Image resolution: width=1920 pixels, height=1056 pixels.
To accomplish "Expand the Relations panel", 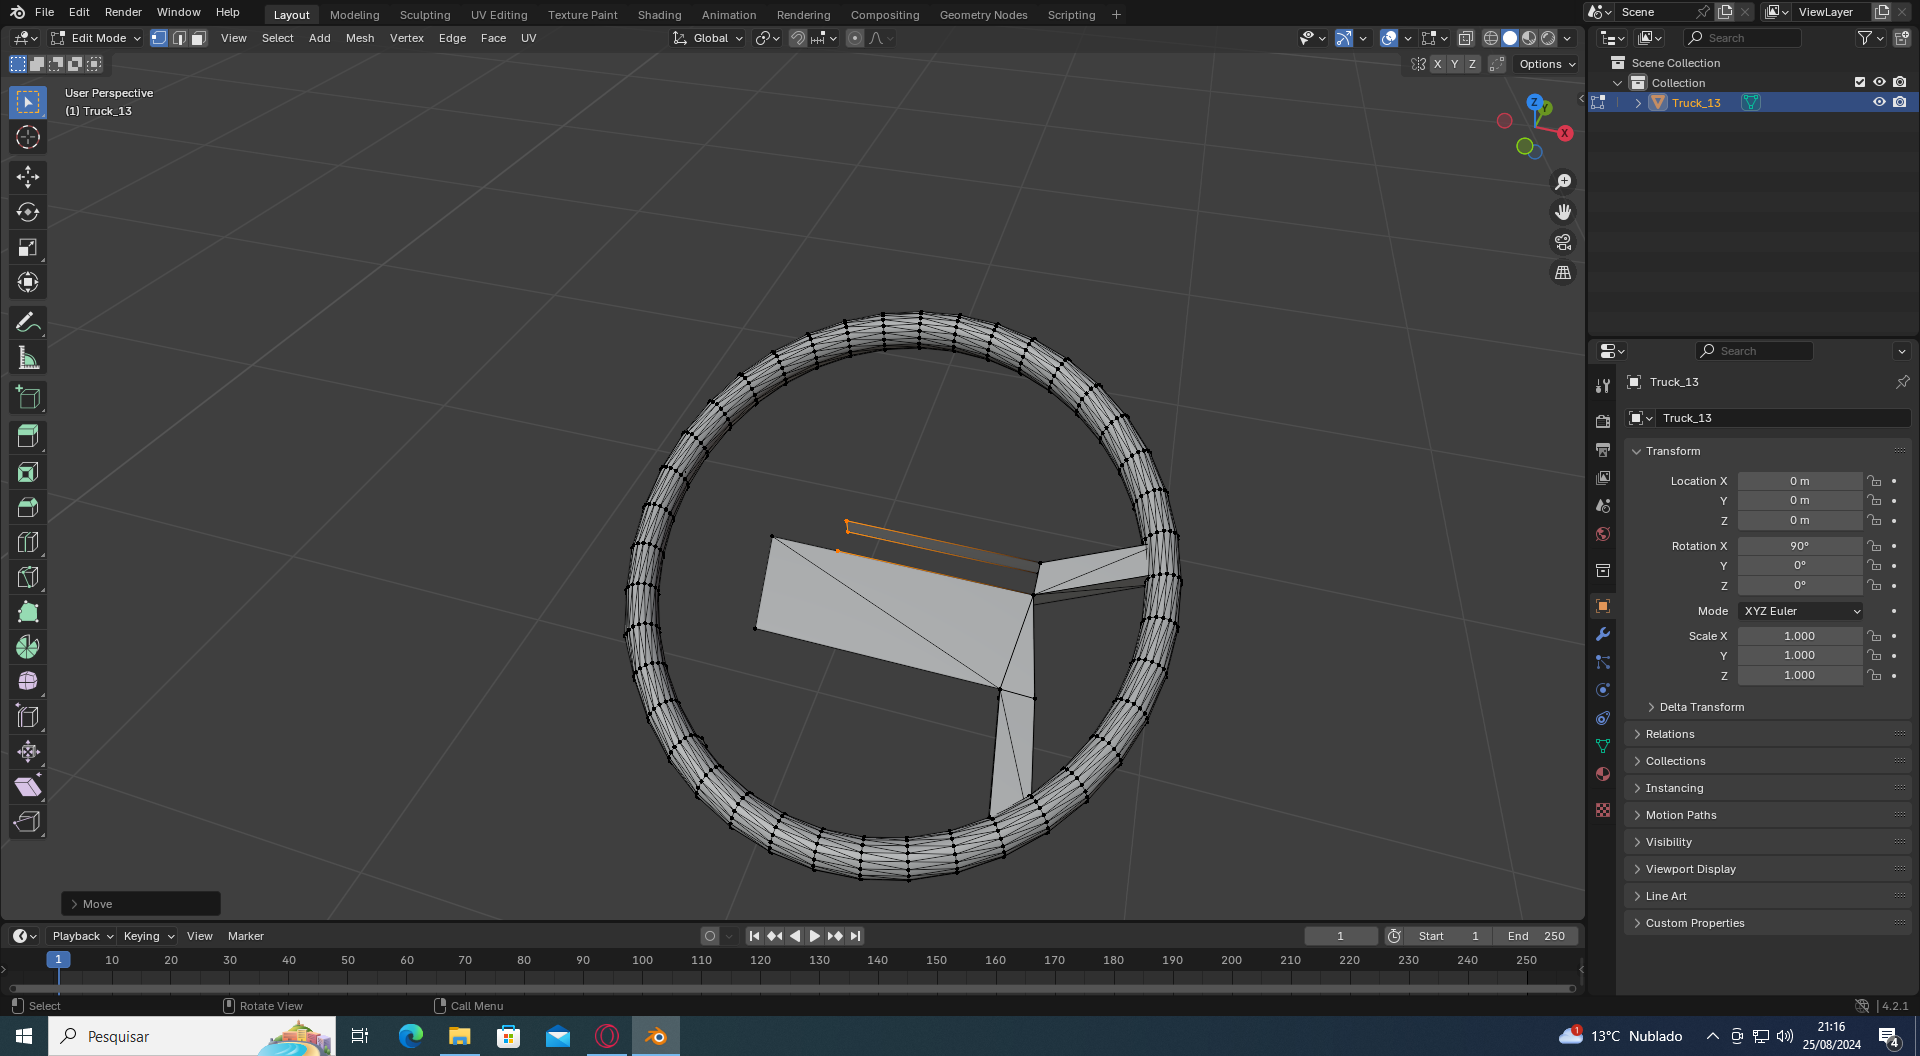I will (1669, 734).
